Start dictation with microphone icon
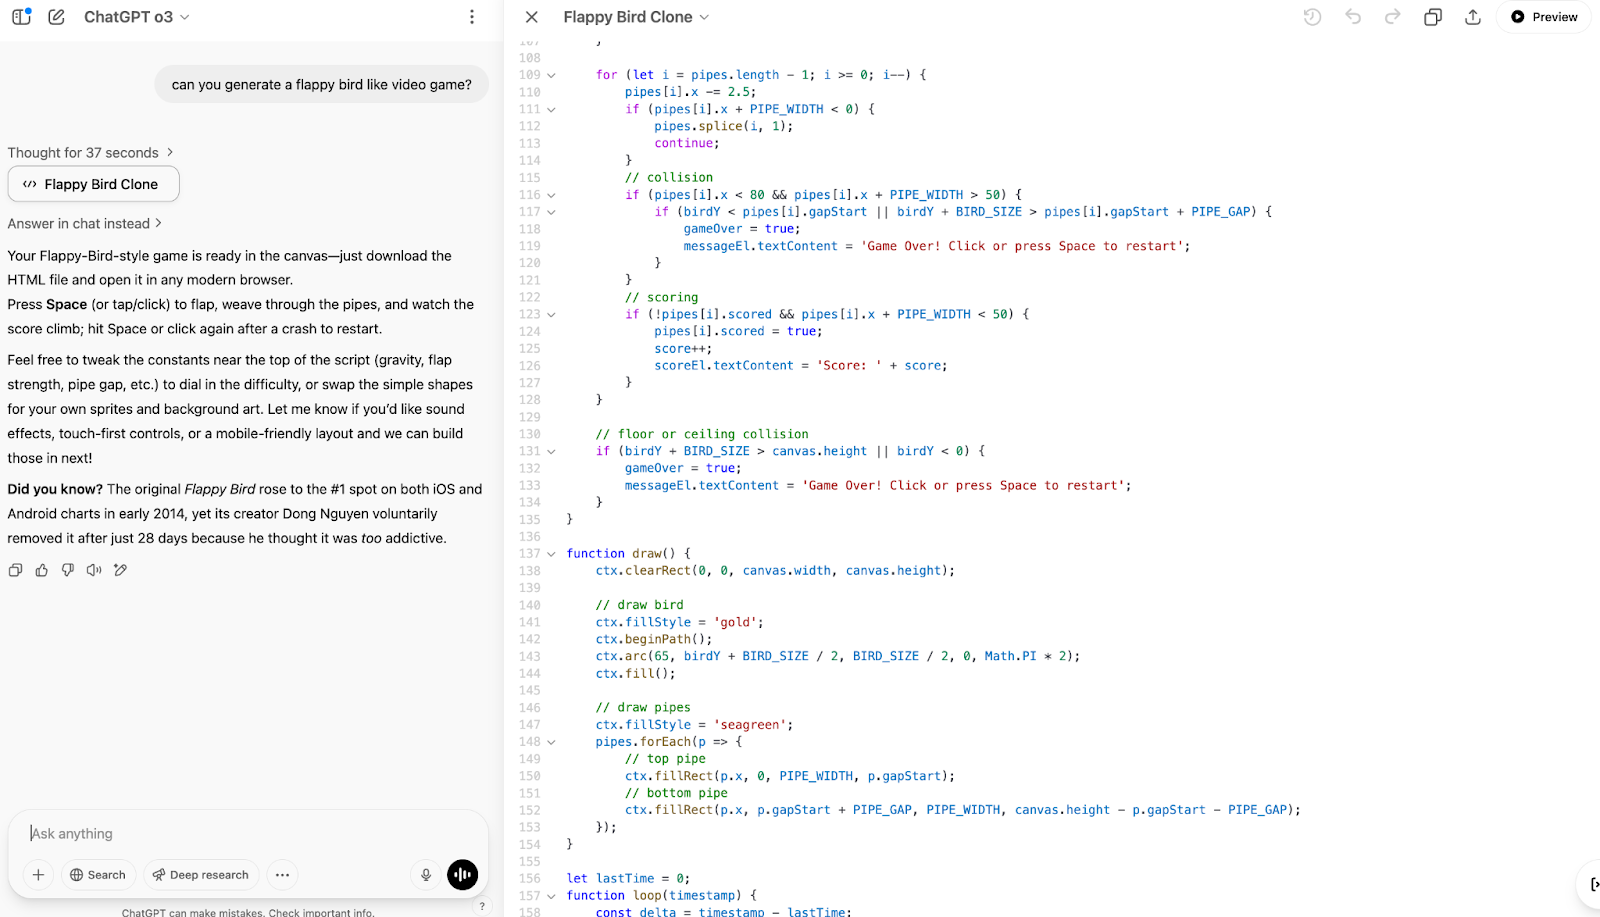 click(x=426, y=875)
